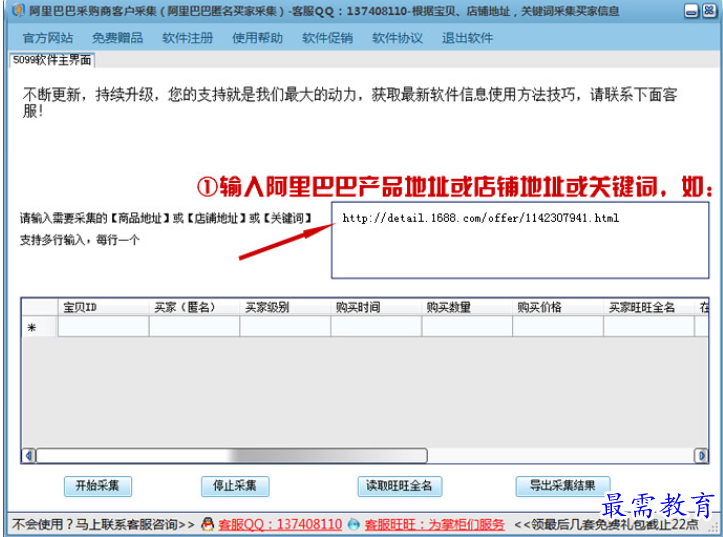Open 使用帮助 menu
This screenshot has width=723, height=537.
click(257, 38)
